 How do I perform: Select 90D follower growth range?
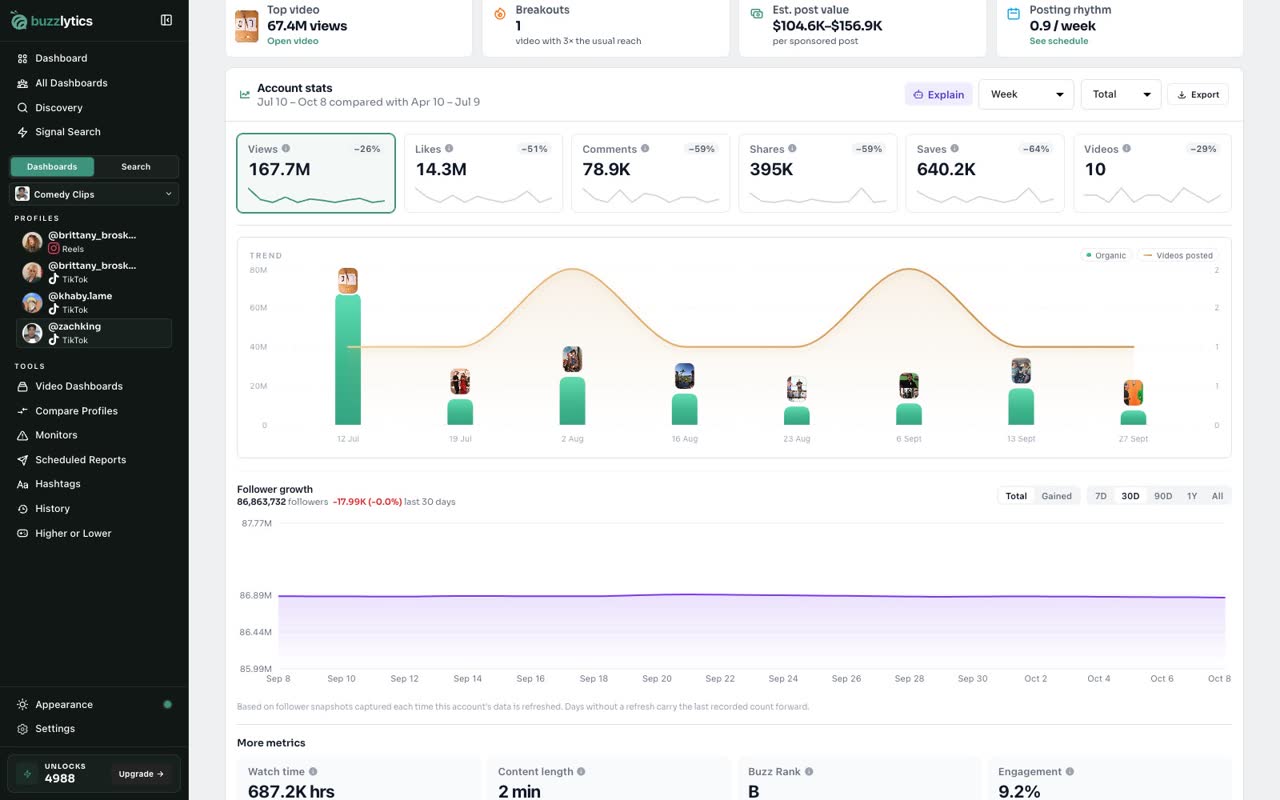click(1163, 496)
